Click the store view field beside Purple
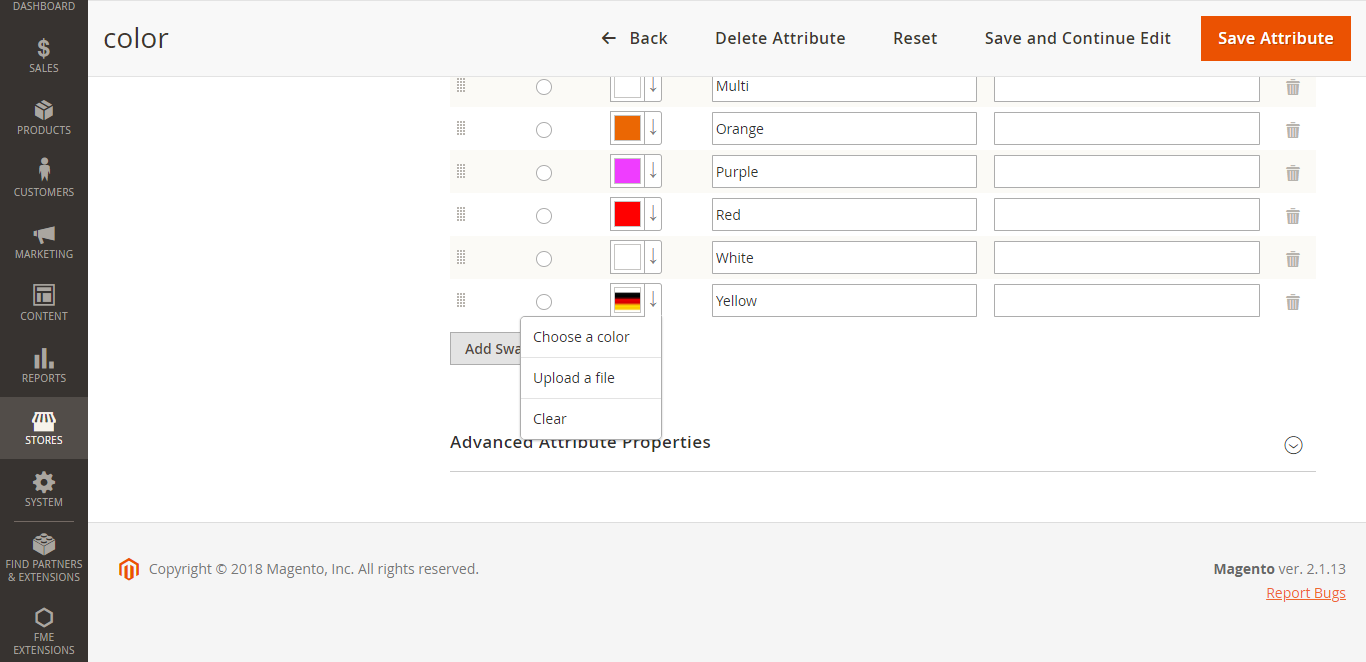 pyautogui.click(x=1127, y=172)
